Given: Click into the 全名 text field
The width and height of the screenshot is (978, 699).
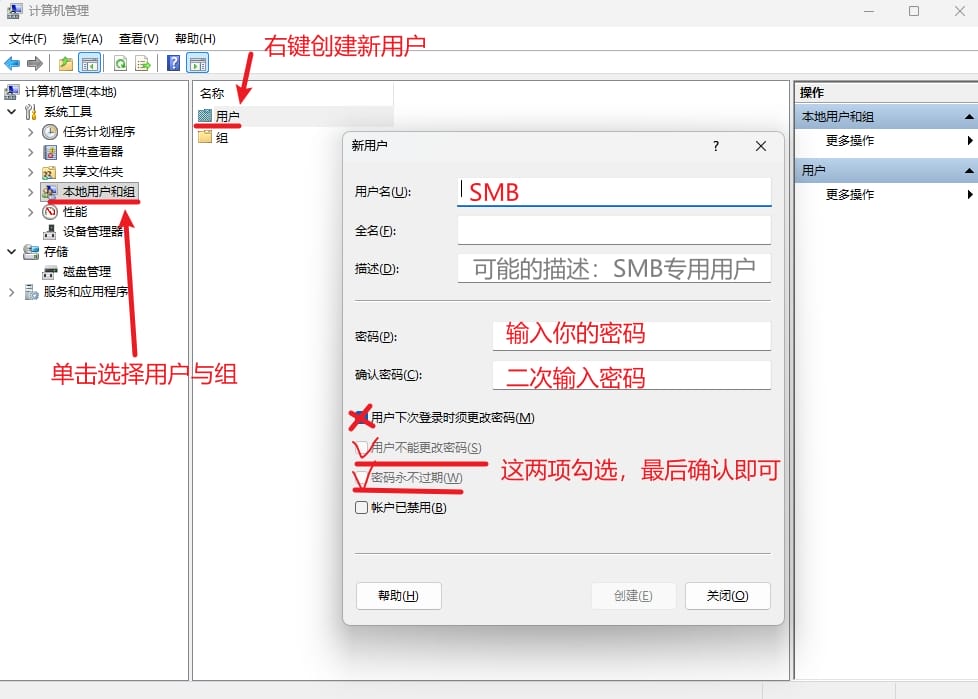Looking at the screenshot, I should click(614, 230).
